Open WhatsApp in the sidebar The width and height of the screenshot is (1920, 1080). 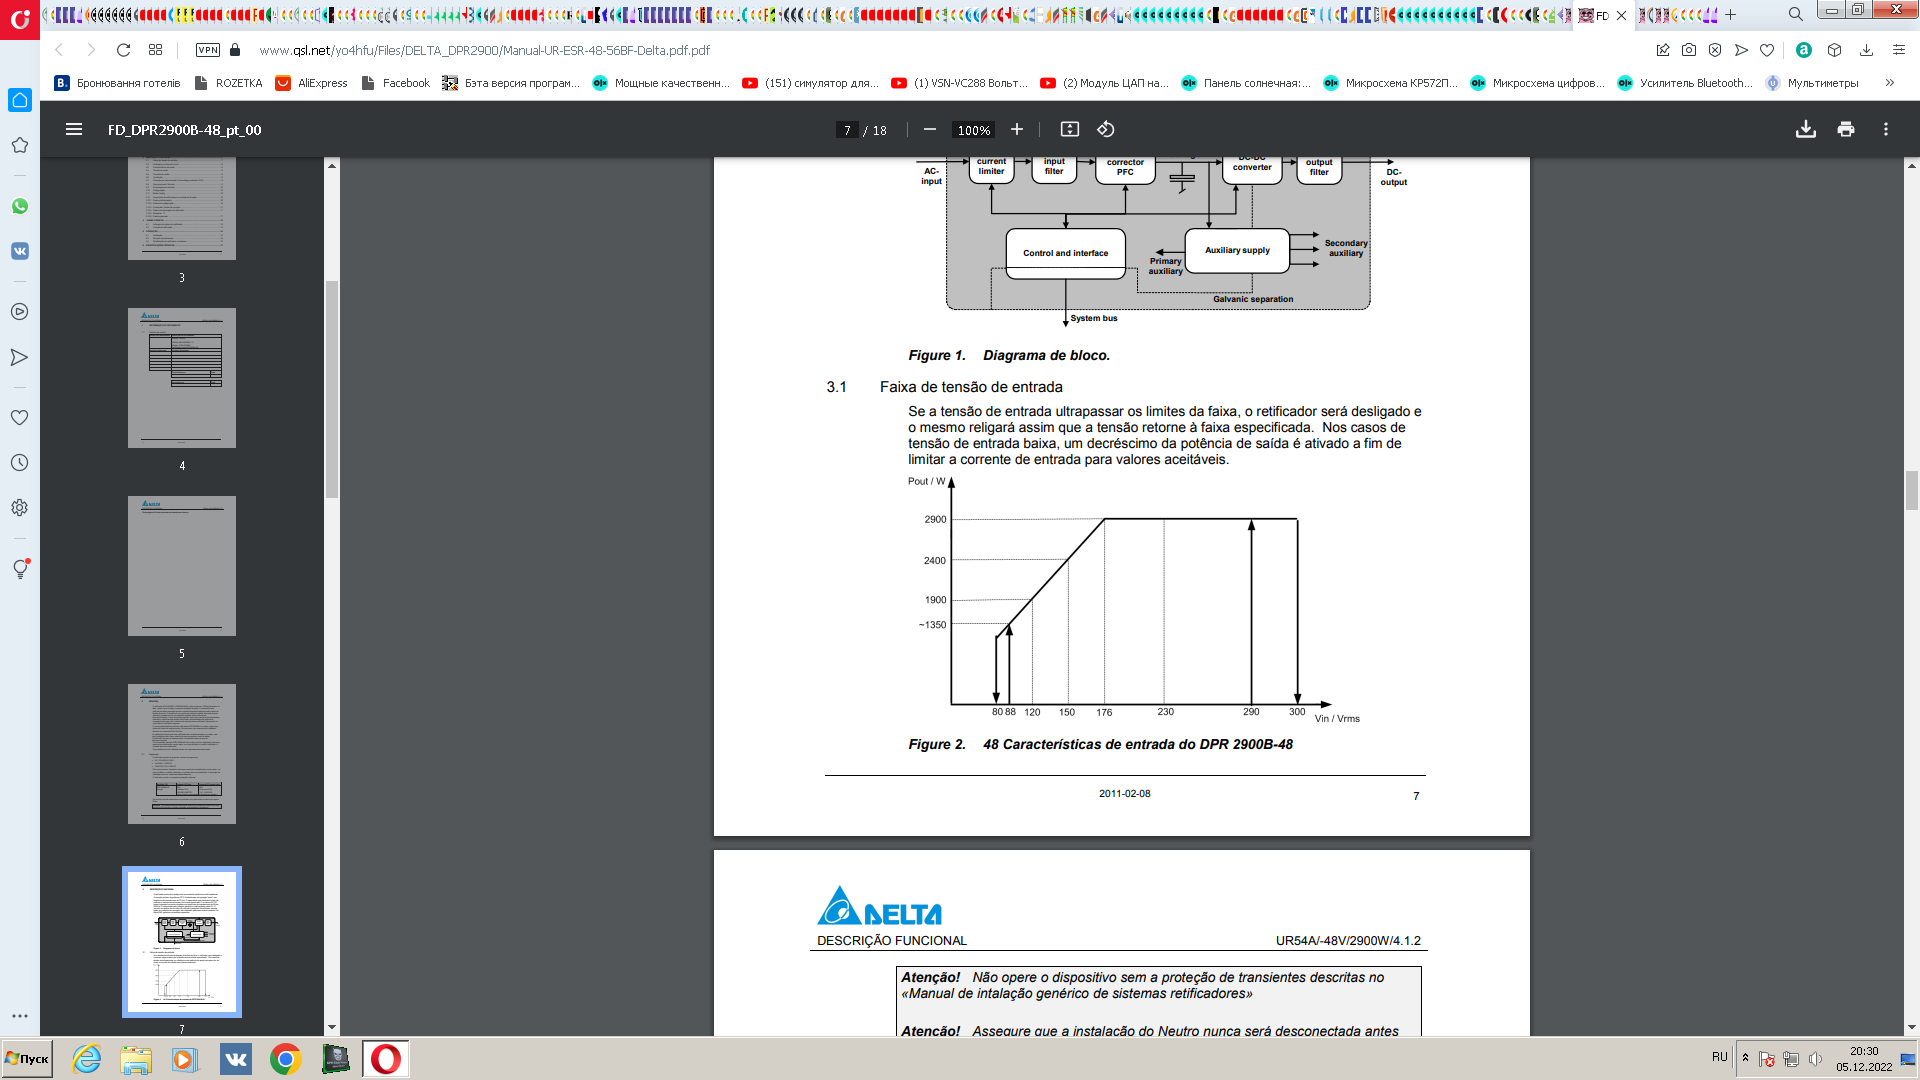click(x=20, y=206)
